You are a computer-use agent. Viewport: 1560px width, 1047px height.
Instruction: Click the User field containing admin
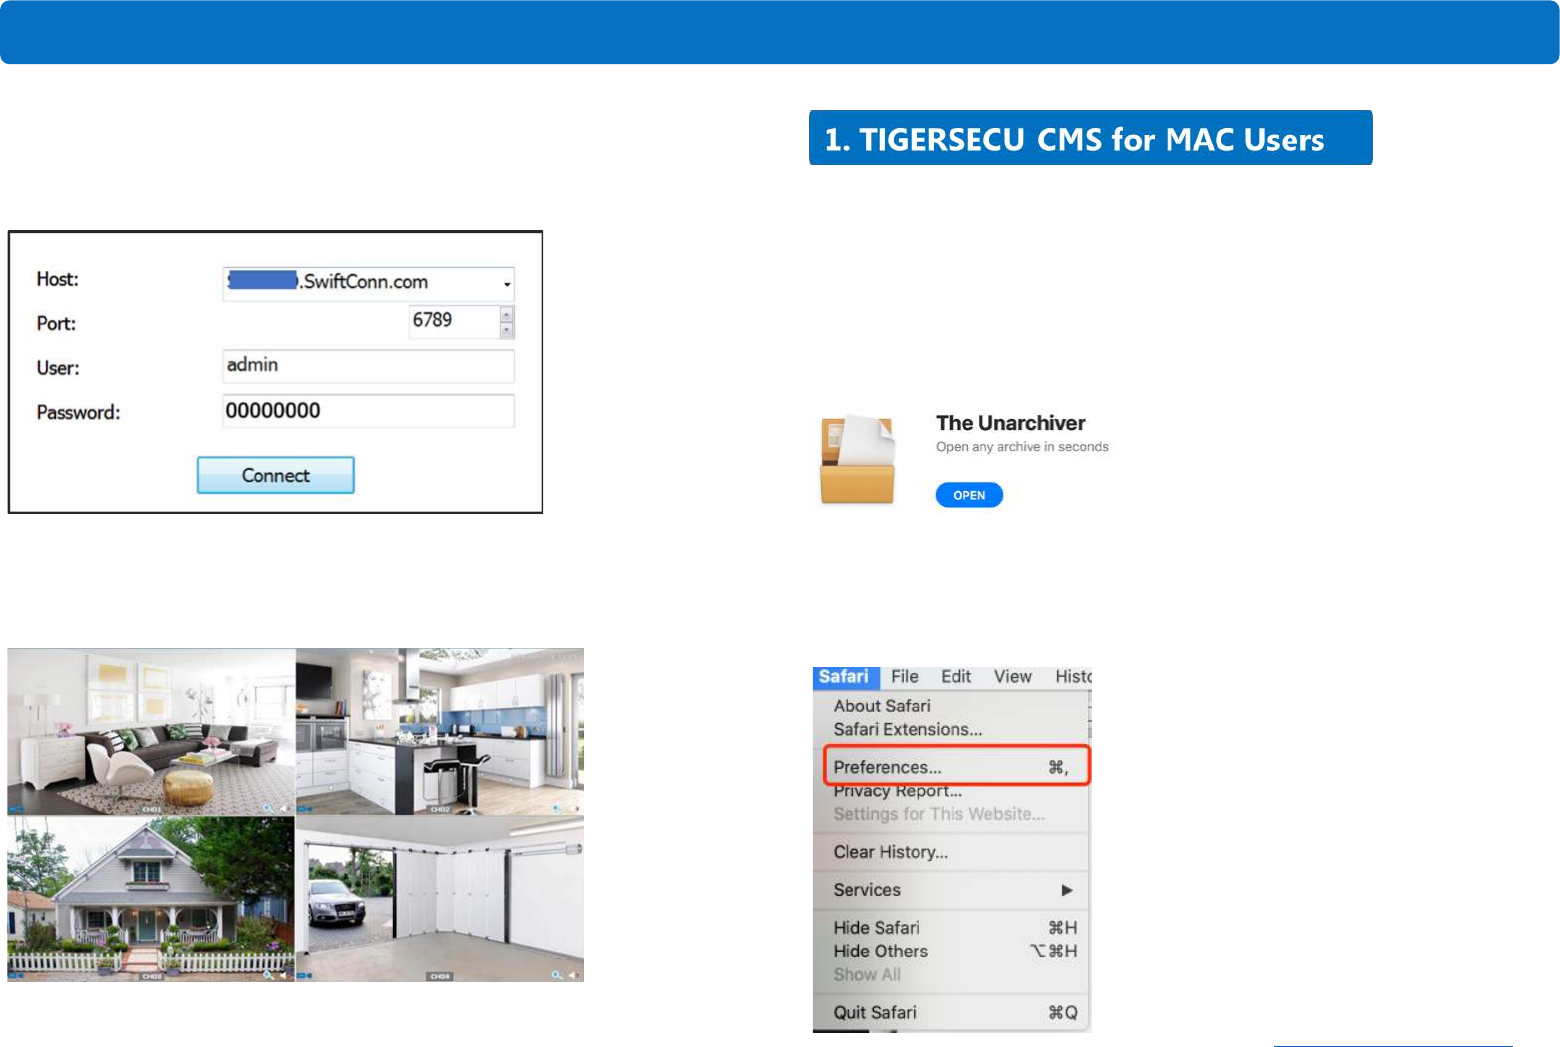(368, 366)
